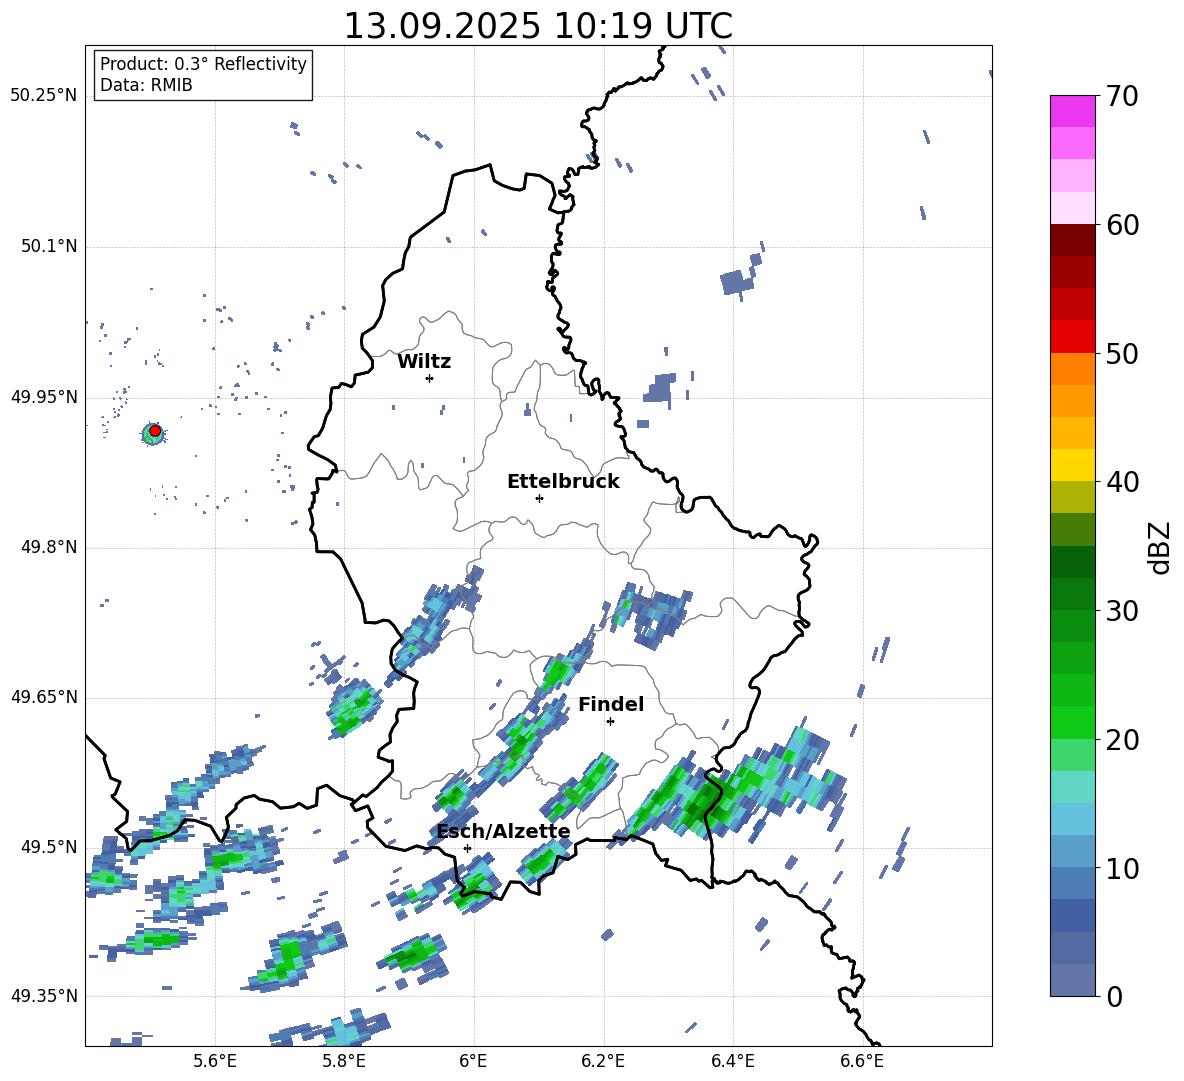Click the dBZ colorbar axis label

coord(1160,547)
